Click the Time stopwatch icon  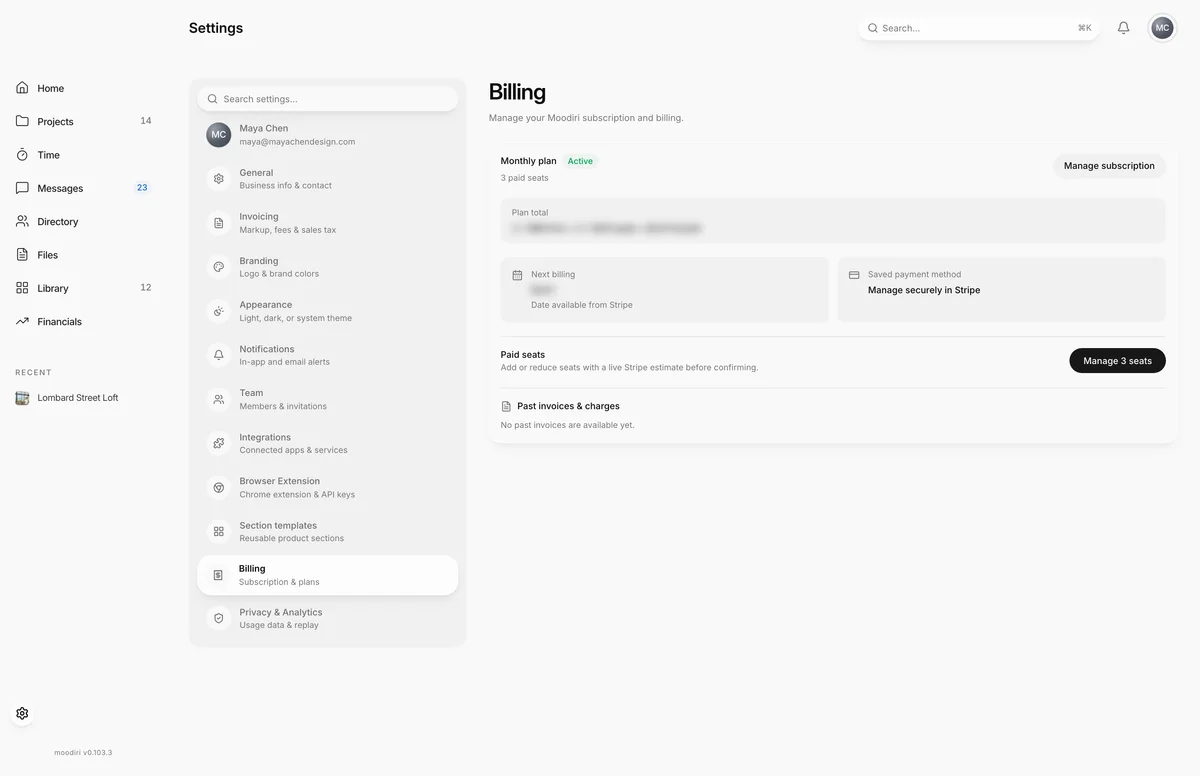click(x=22, y=155)
